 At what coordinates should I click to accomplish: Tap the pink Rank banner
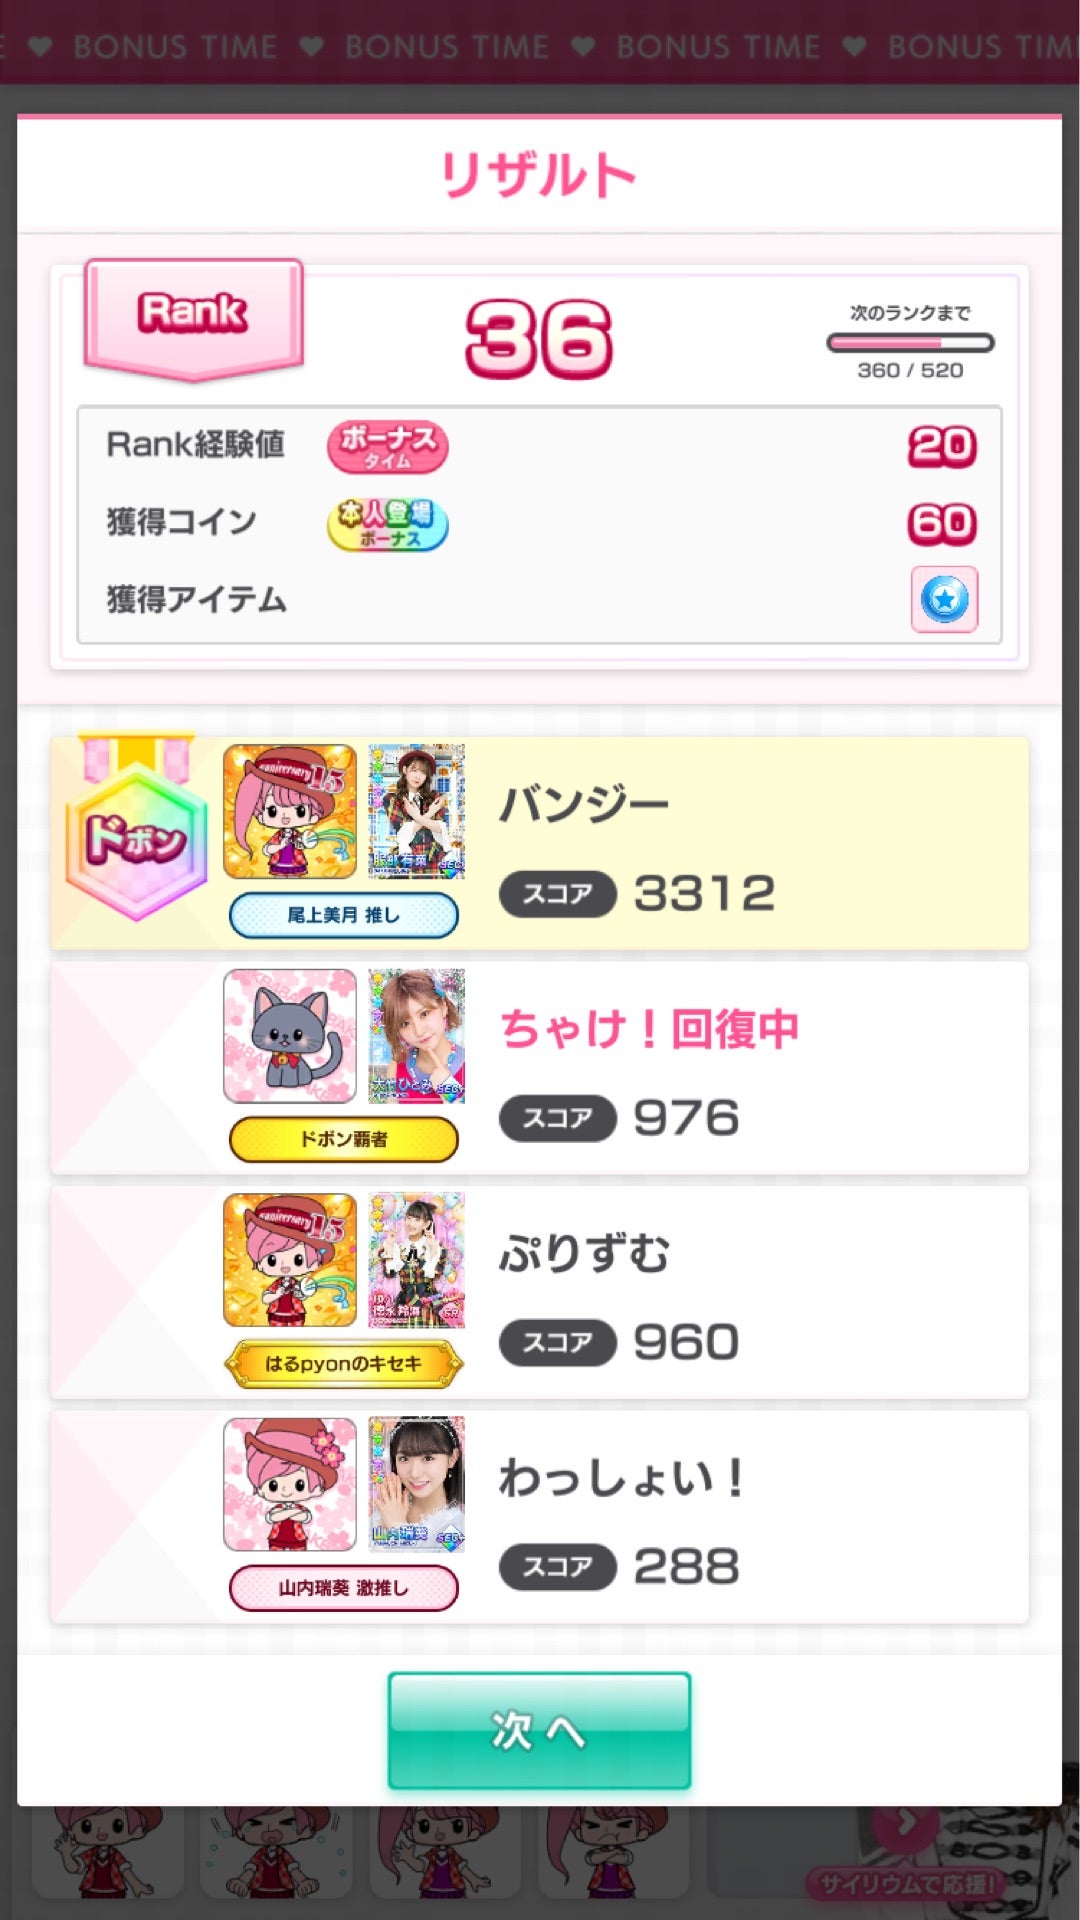click(194, 319)
